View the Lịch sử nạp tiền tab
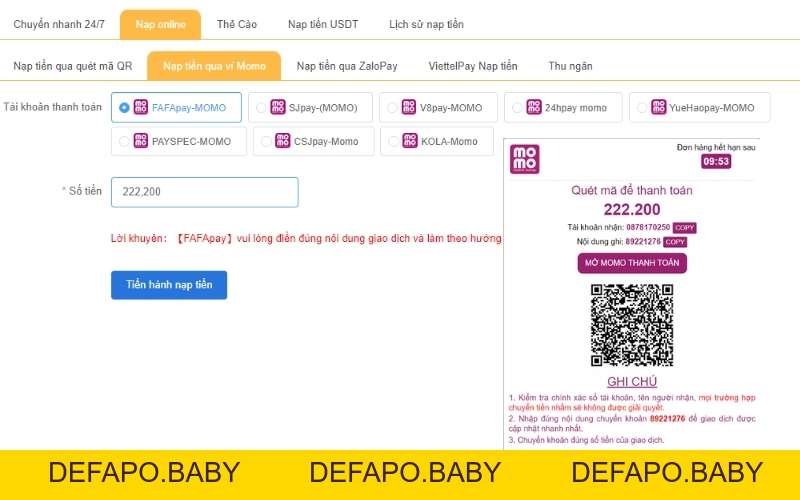The height and width of the screenshot is (500, 800). (x=426, y=24)
